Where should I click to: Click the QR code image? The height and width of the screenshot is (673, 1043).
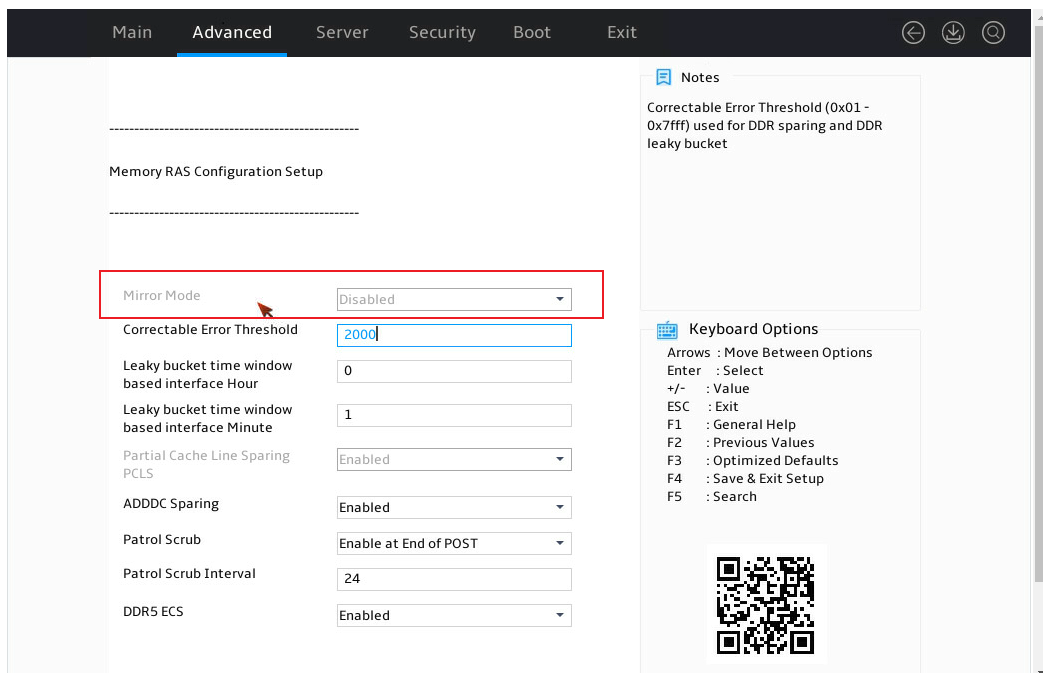[766, 605]
